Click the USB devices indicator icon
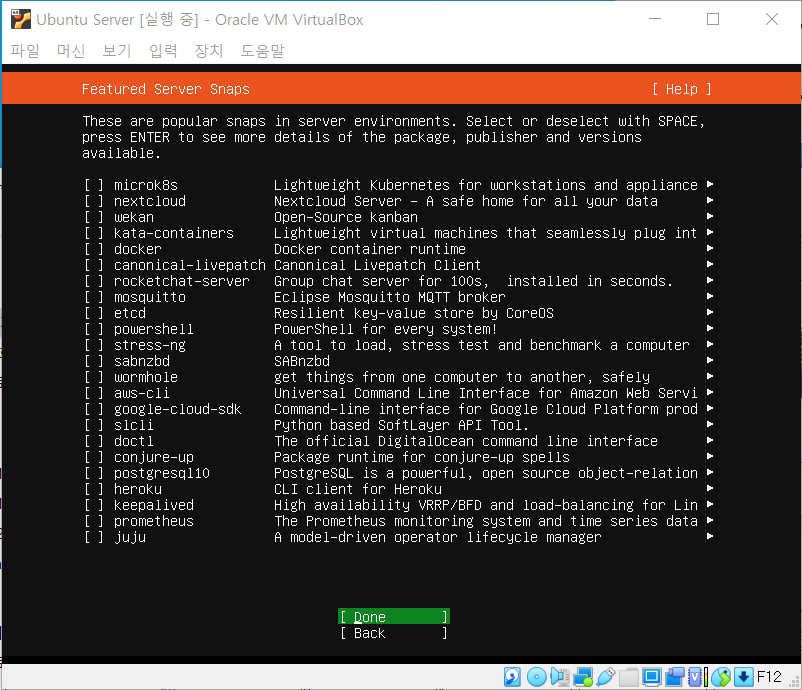This screenshot has width=802, height=690. (606, 677)
